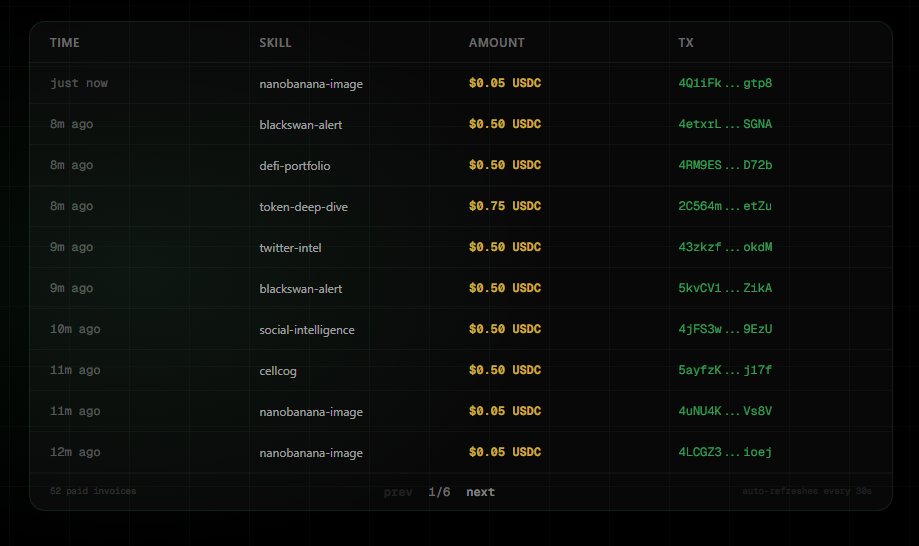This screenshot has height=546, width=919.
Task: Click $0.50 USDC in the twitter-intel row
Action: point(505,247)
